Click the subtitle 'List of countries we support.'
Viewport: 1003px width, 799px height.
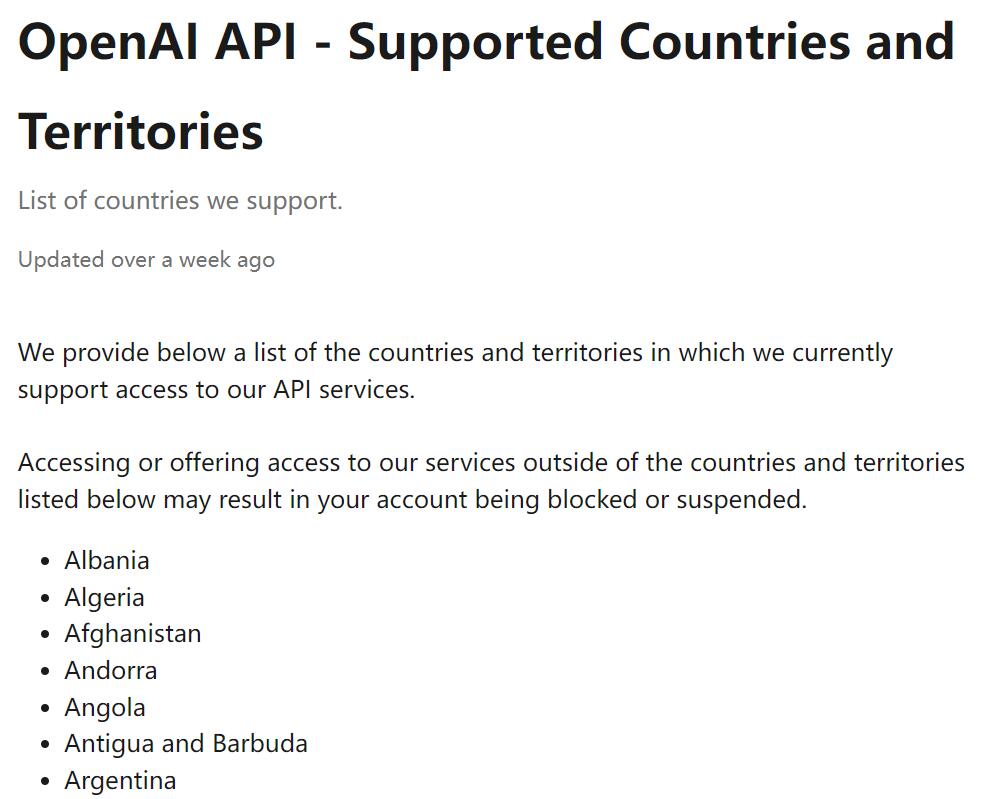(180, 200)
